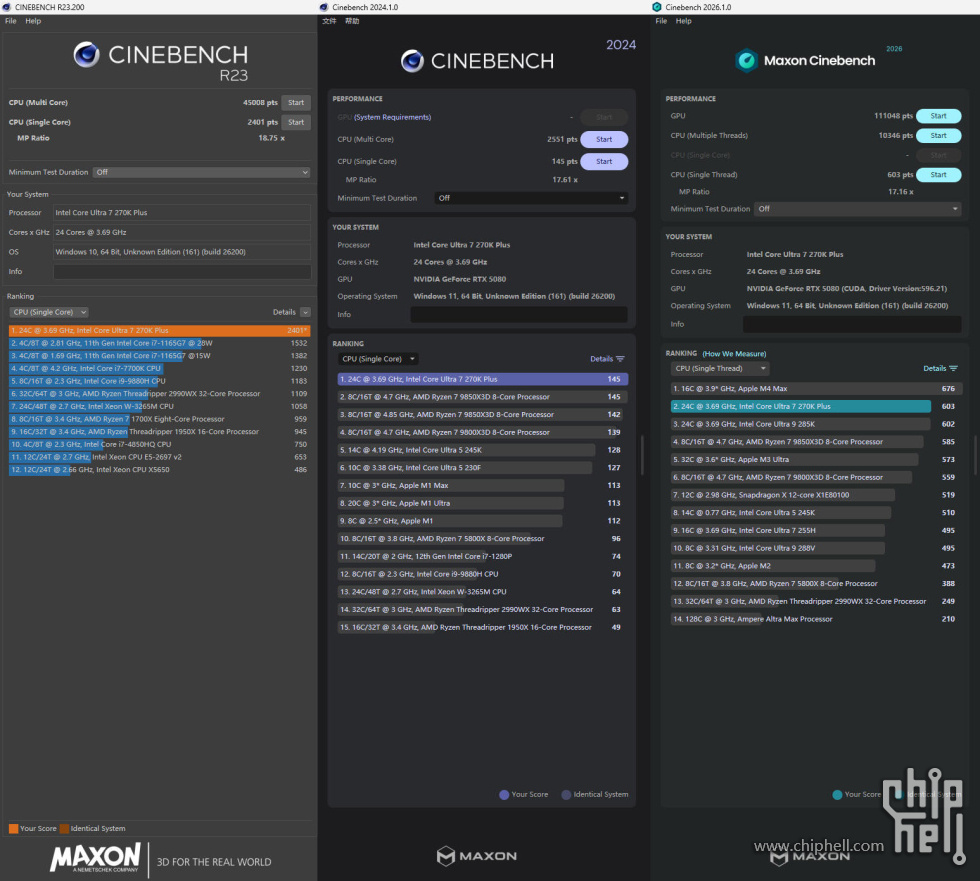The image size is (980, 881).
Task: Select 2024 ranking row 12th Gen Intel Core i7-1280P
Action: click(482, 556)
